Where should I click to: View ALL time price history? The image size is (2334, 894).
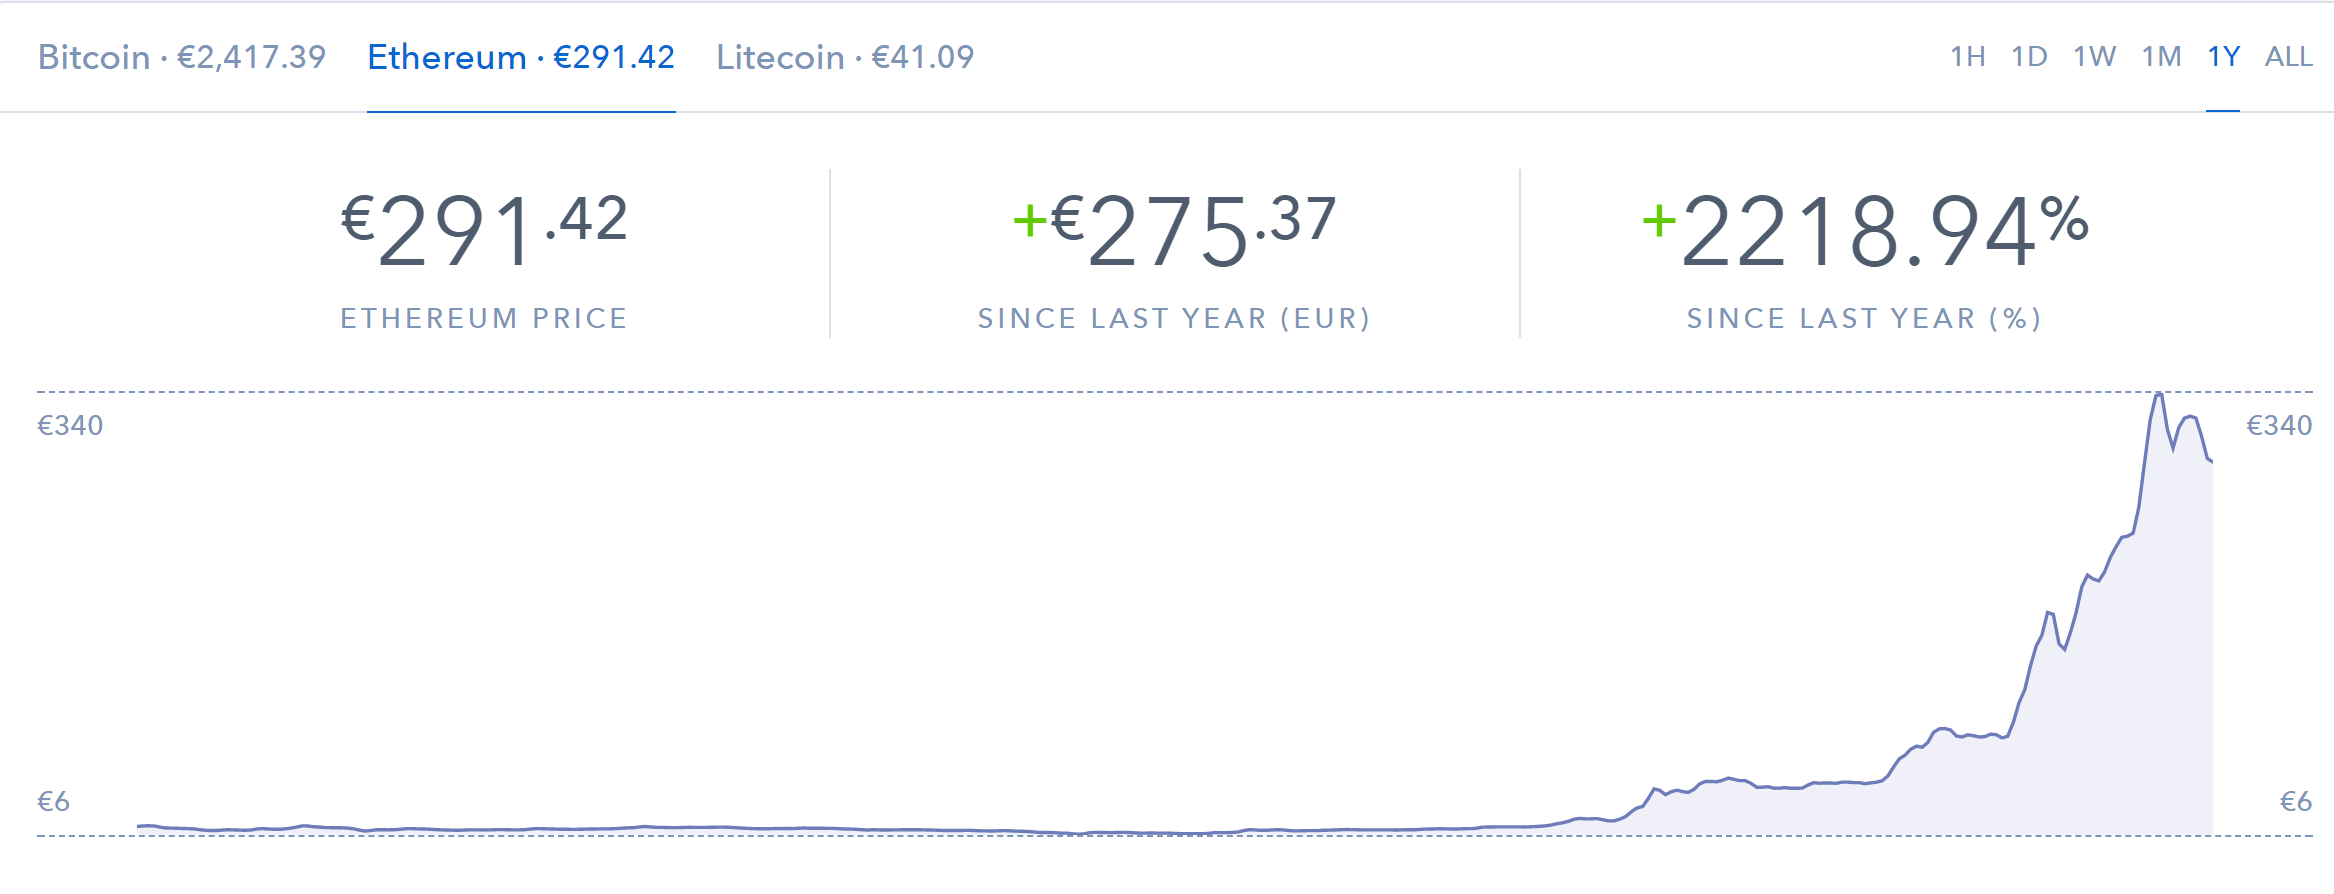click(x=2289, y=56)
